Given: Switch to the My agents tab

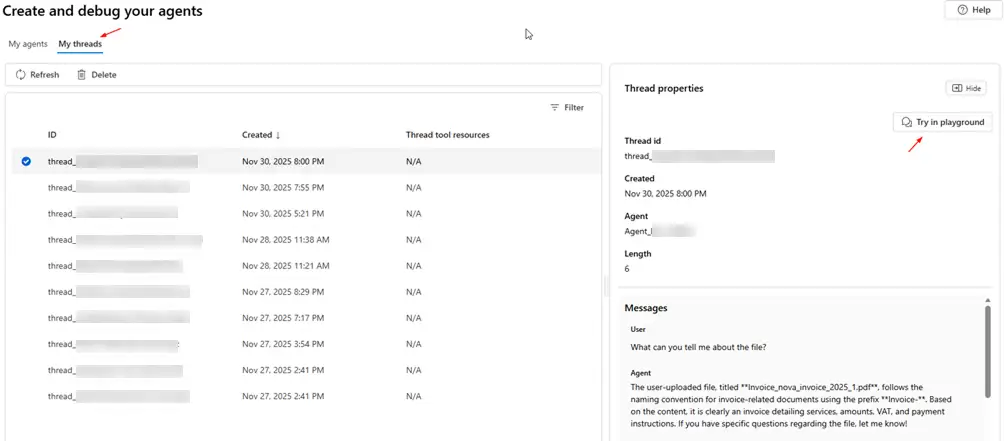Looking at the screenshot, I should click(x=28, y=44).
